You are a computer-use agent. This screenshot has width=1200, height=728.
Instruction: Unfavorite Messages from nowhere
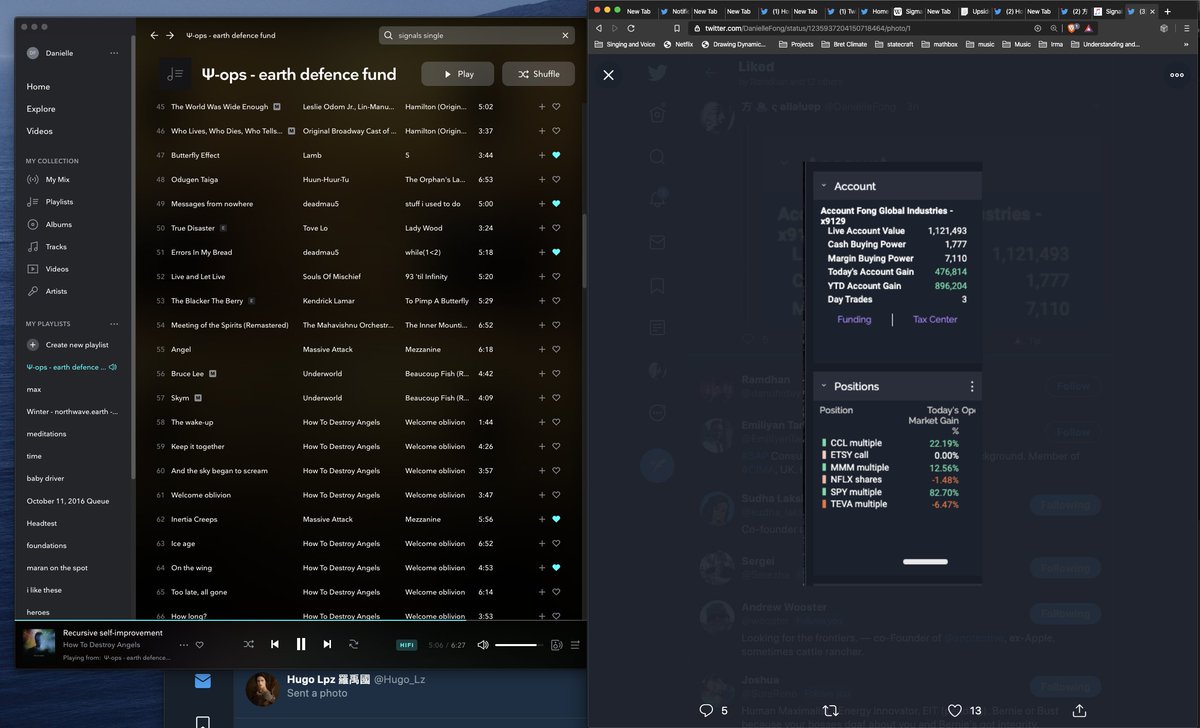coord(557,204)
